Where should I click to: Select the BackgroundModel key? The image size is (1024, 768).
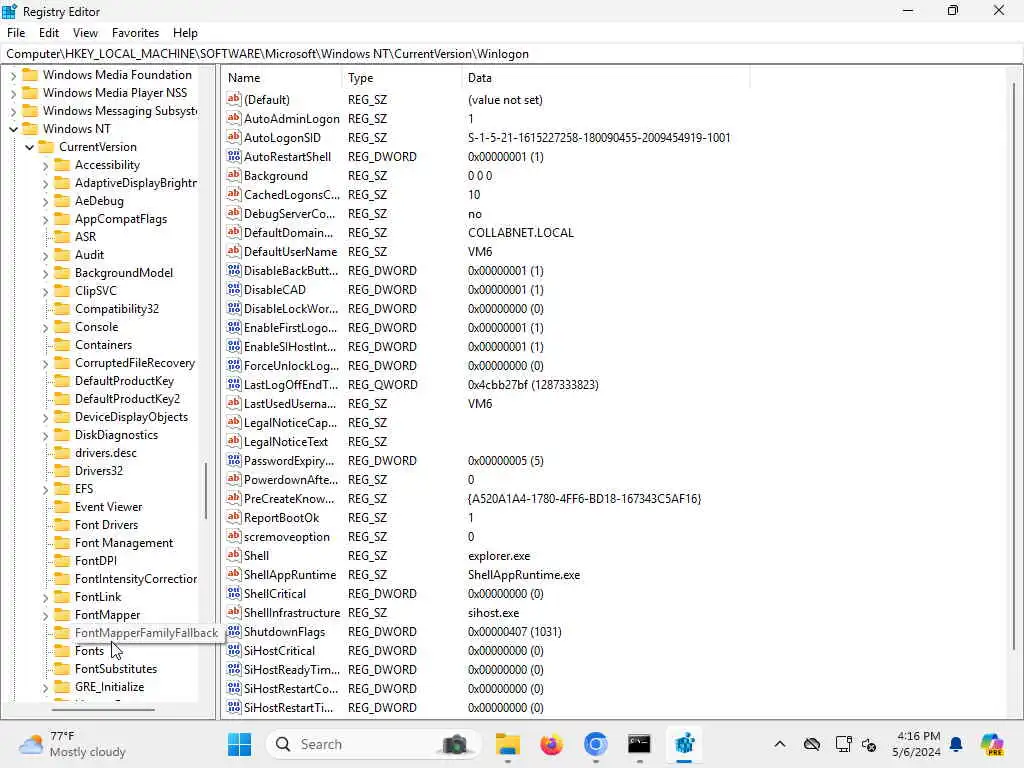[123, 273]
